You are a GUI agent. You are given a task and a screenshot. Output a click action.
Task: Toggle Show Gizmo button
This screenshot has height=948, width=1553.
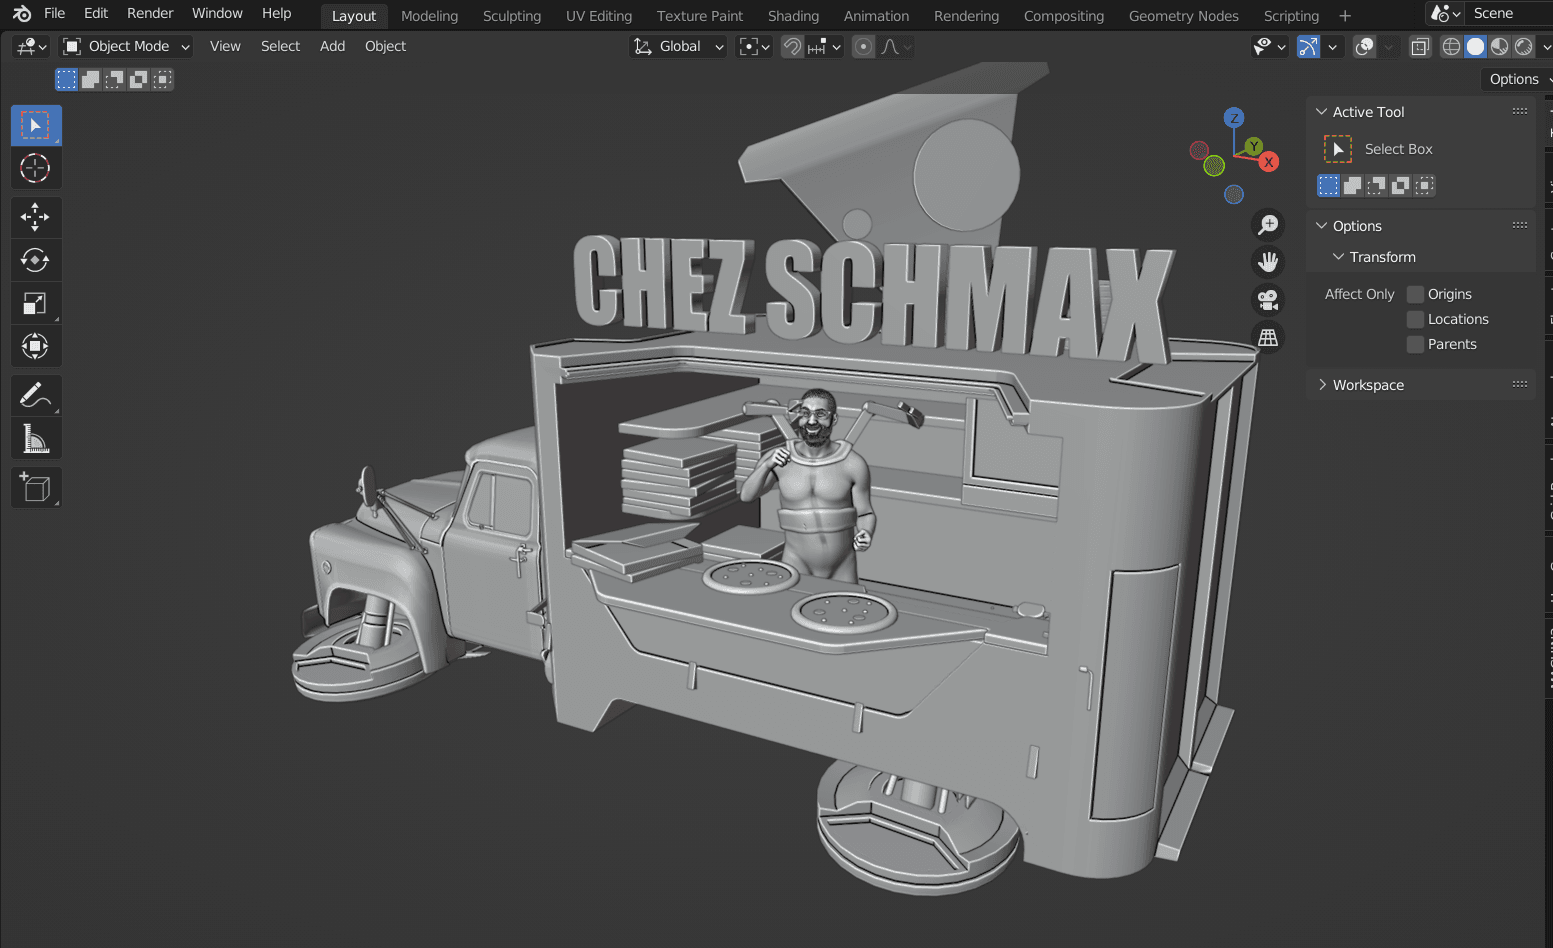(x=1308, y=46)
